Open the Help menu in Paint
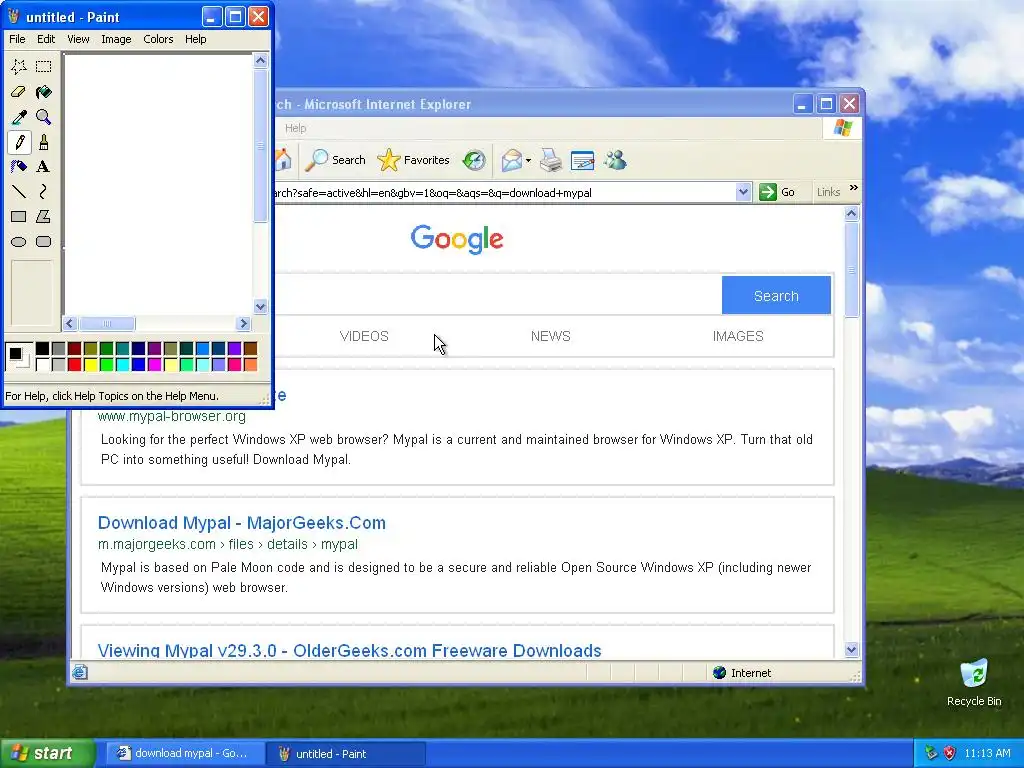Screen dimensions: 1024x768 [195, 39]
